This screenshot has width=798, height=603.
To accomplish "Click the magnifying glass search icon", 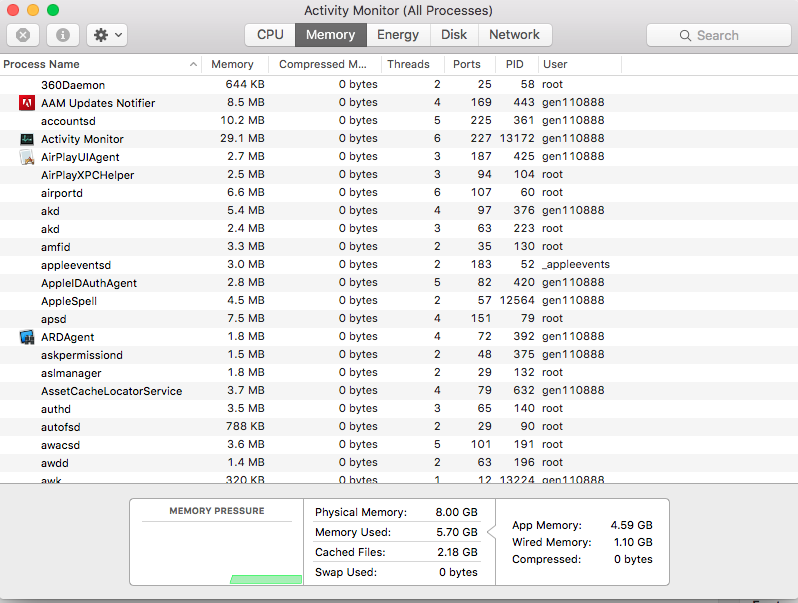I will tap(685, 36).
